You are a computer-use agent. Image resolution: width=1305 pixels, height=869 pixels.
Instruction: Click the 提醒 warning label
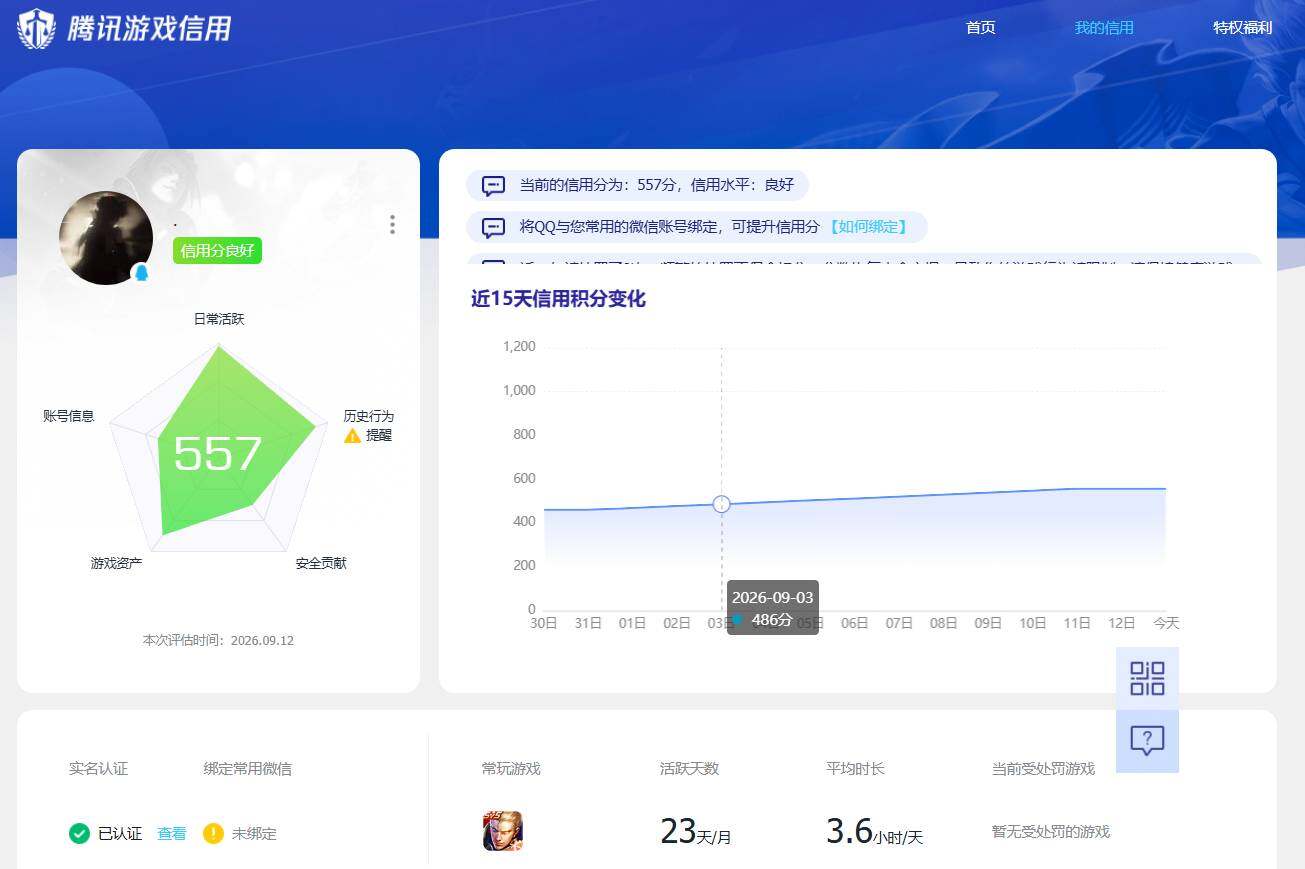(379, 436)
